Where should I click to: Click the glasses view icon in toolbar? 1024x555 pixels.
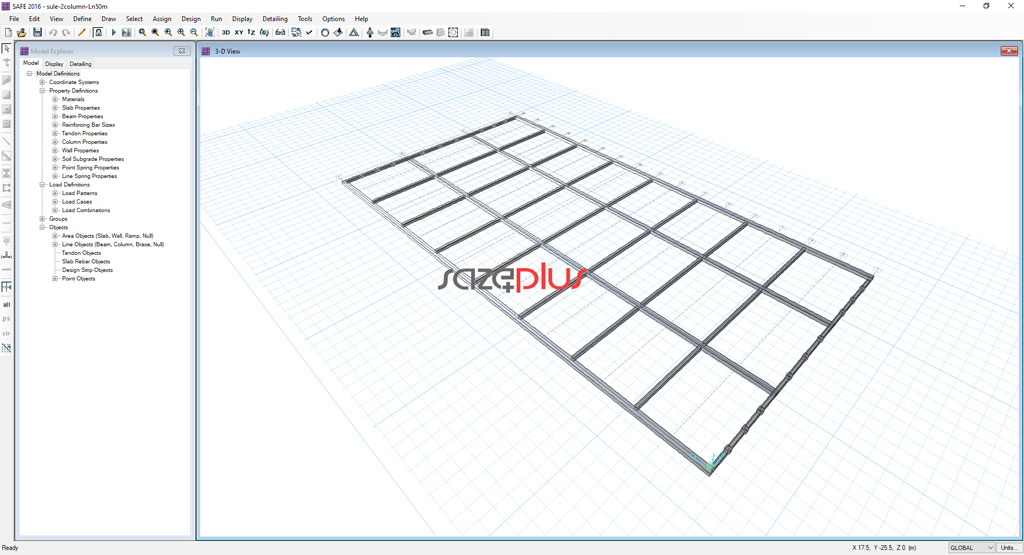tap(280, 32)
